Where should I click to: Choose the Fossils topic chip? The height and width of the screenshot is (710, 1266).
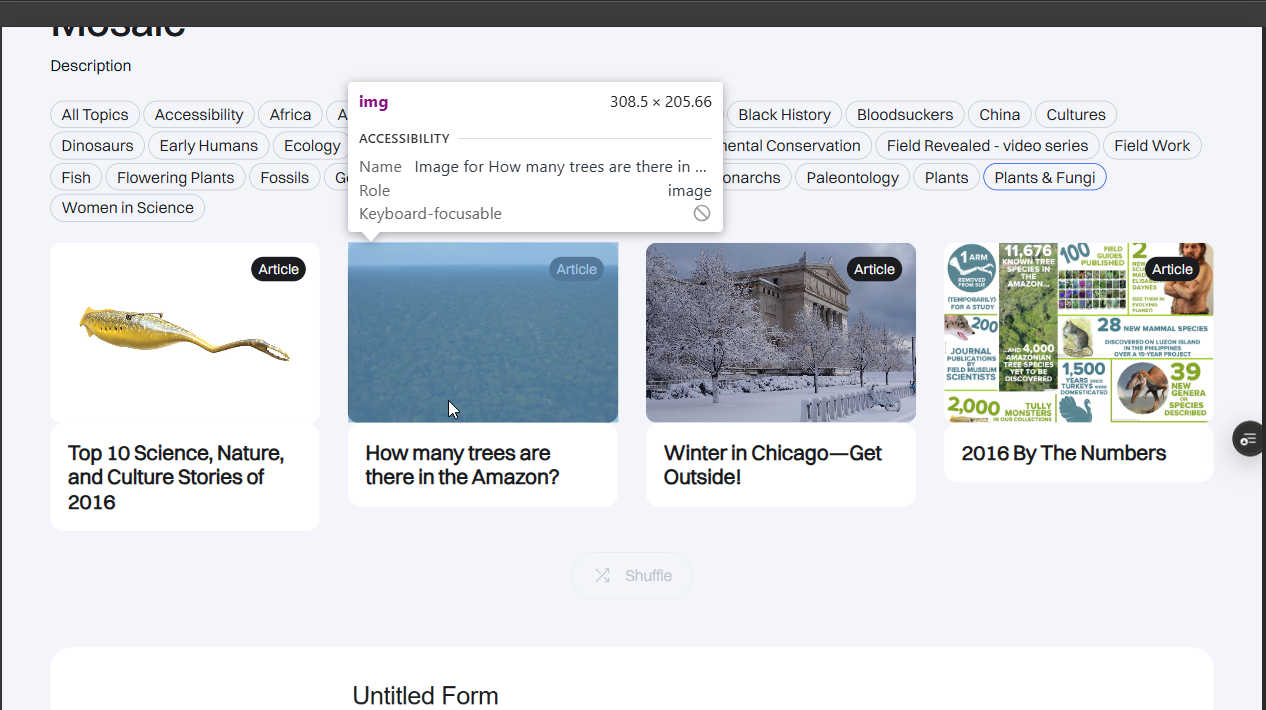click(x=285, y=178)
